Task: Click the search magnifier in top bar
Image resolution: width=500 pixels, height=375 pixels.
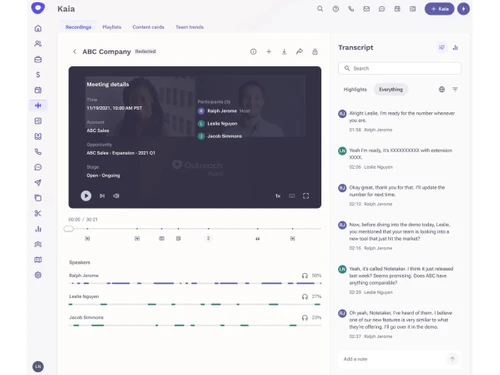Action: tap(320, 9)
